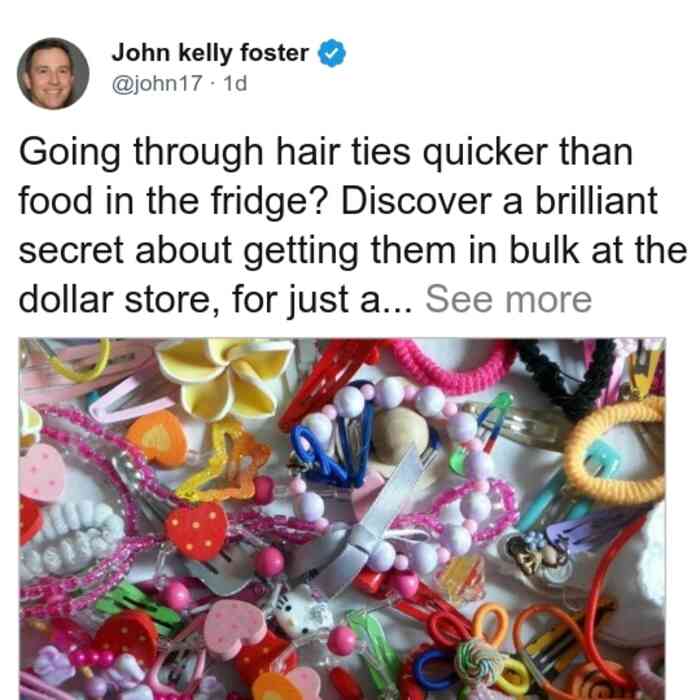Viewport: 700px width, 700px height.
Task: Expand the post with See more
Action: [508, 300]
